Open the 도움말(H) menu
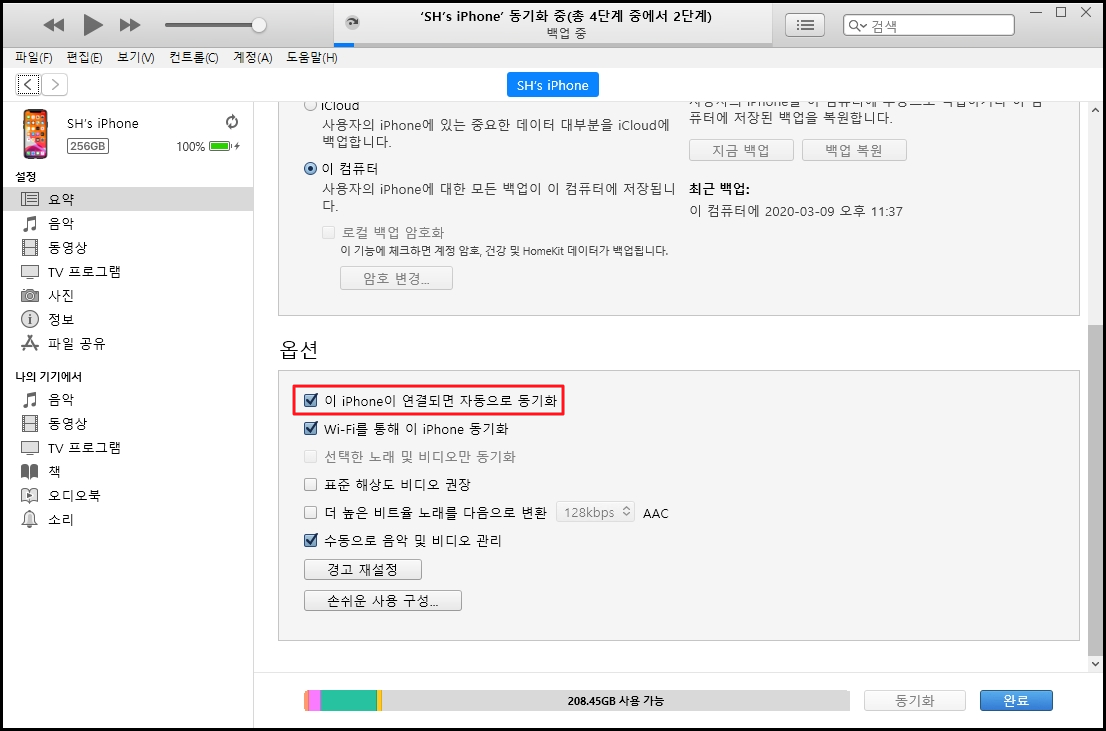The width and height of the screenshot is (1106, 731). (x=312, y=58)
